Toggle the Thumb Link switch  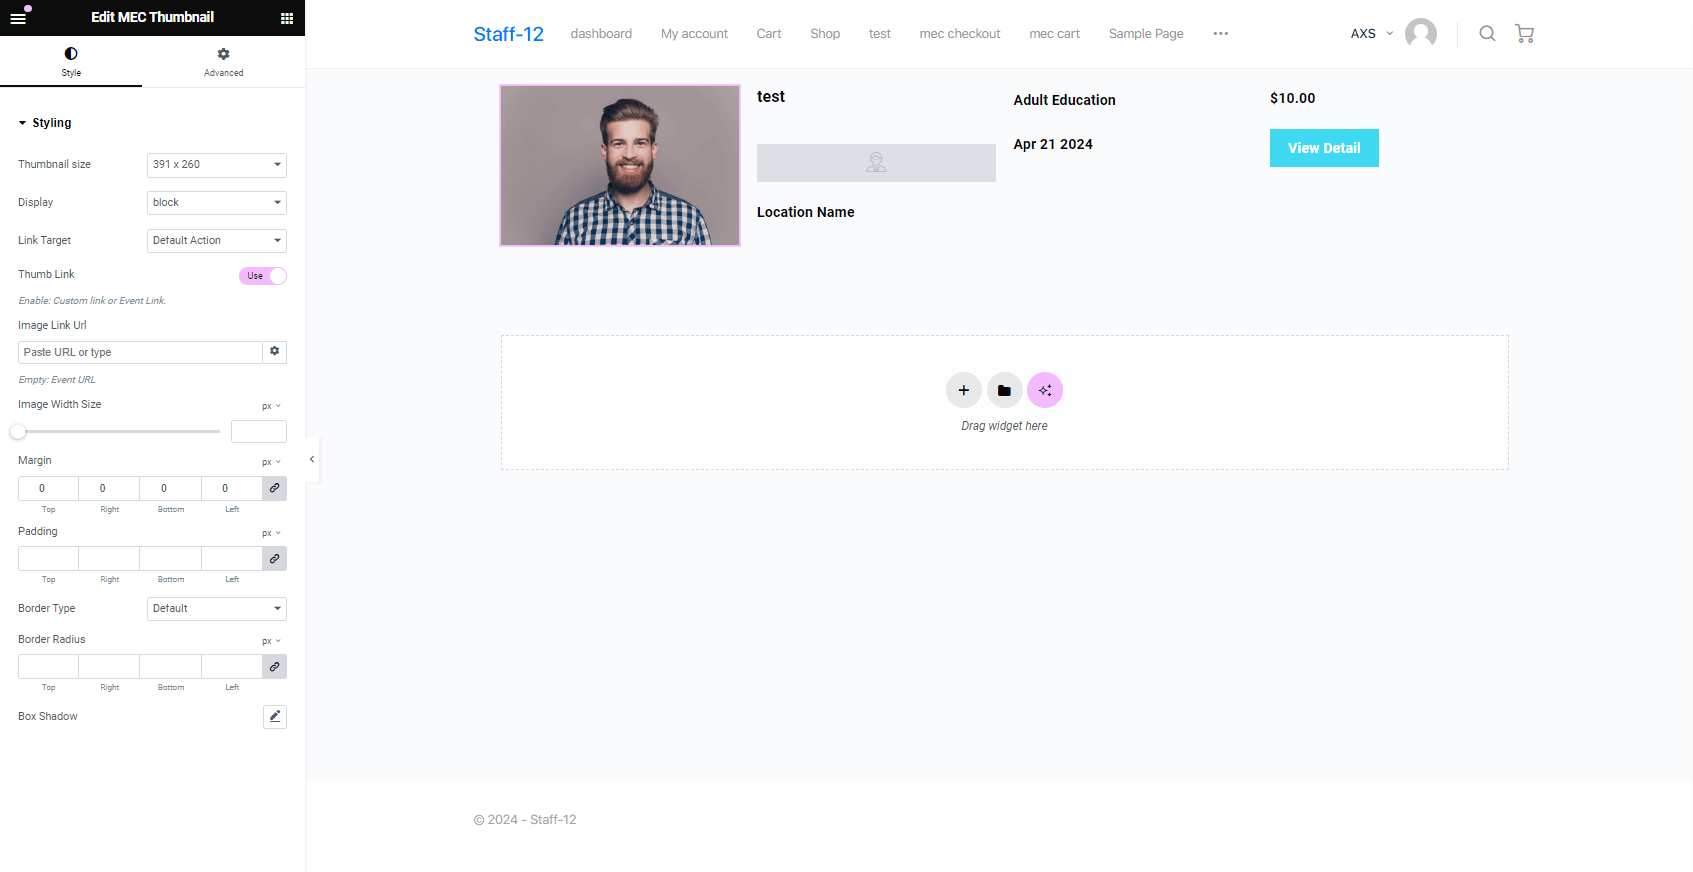263,276
